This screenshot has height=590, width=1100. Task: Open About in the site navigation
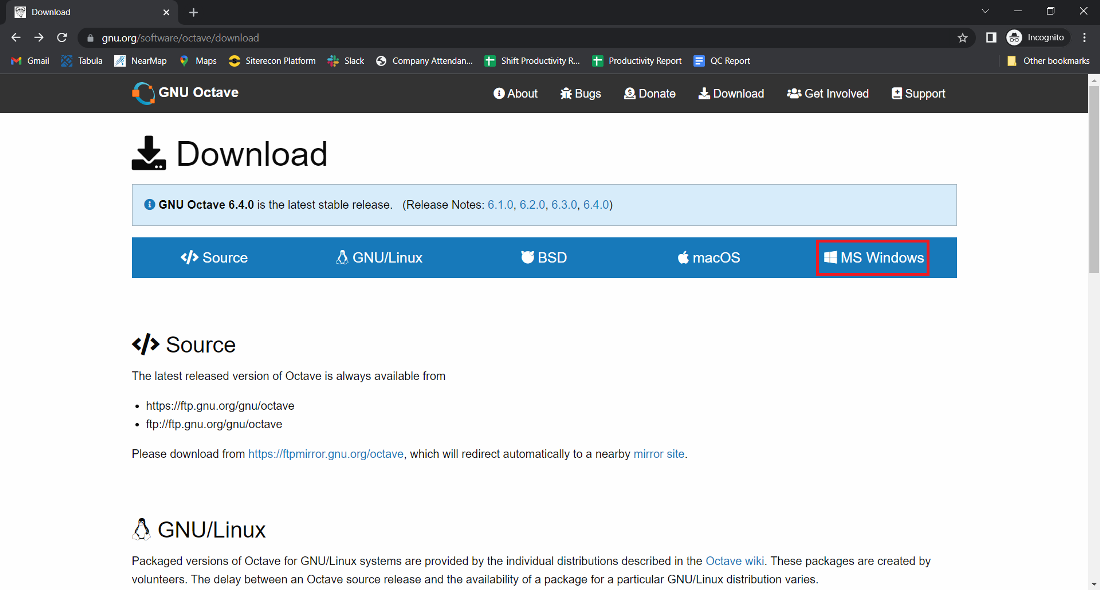click(516, 93)
